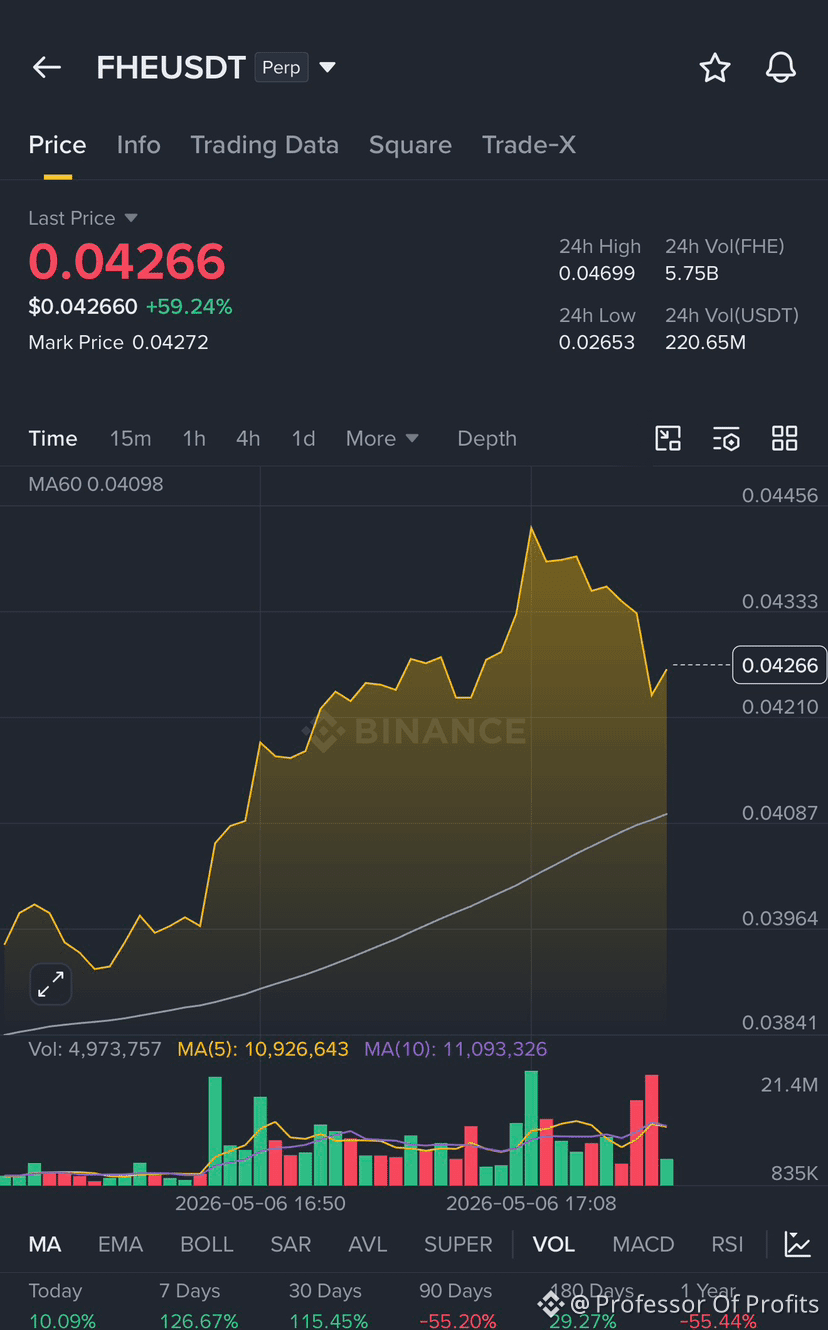828x1330 pixels.
Task: Tap the 2026-05-06 17:08 time label
Action: [531, 1203]
